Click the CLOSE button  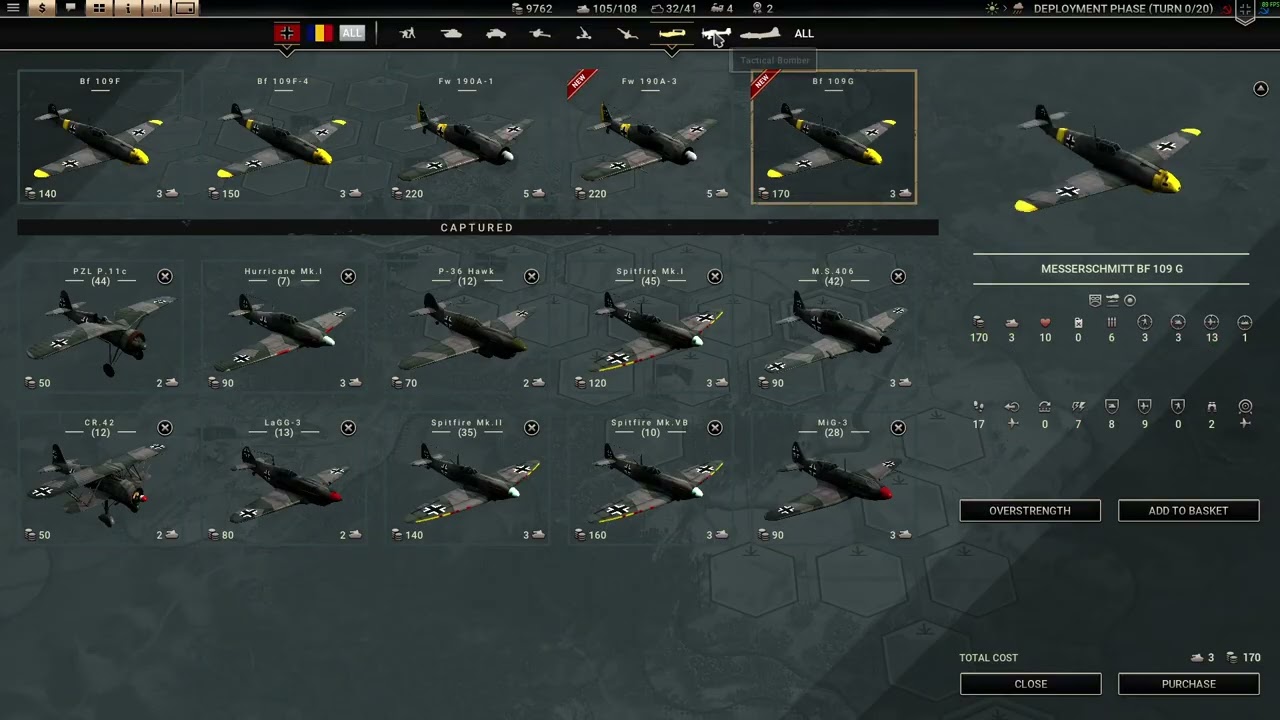tap(1030, 684)
